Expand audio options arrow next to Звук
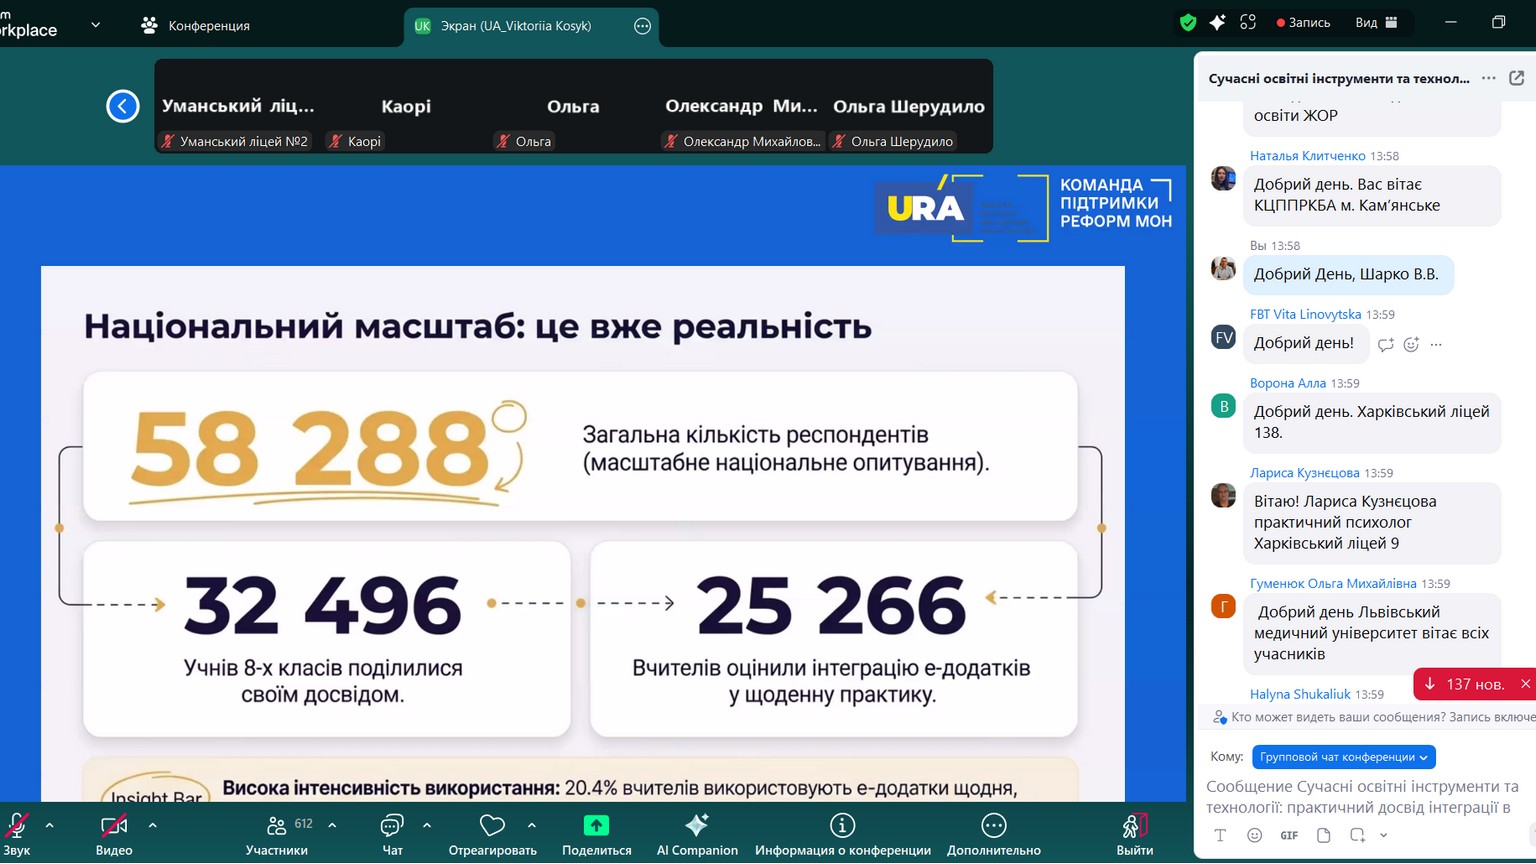The image size is (1536, 864). [x=50, y=825]
